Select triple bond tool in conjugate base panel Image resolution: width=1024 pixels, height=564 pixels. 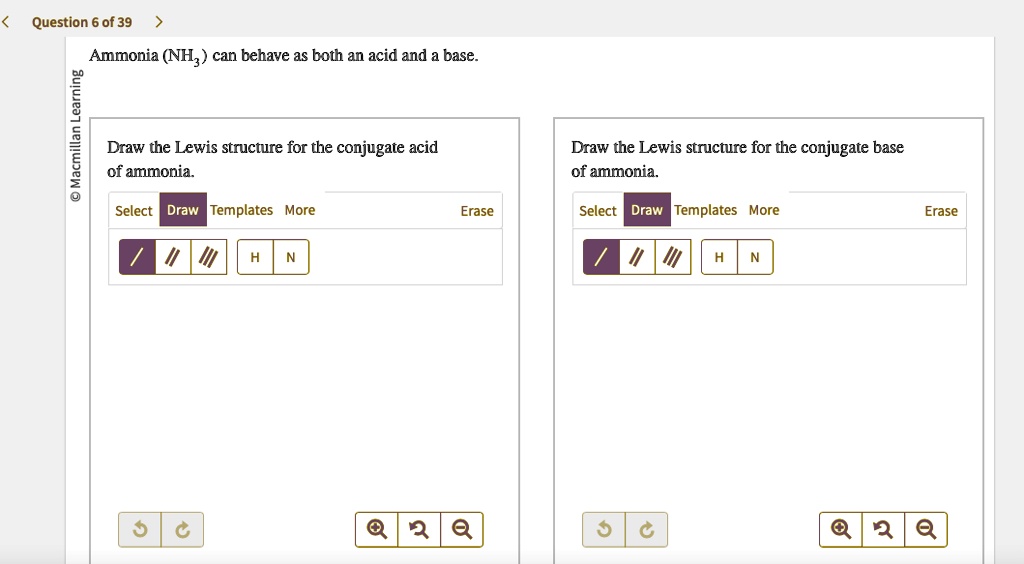click(x=673, y=257)
